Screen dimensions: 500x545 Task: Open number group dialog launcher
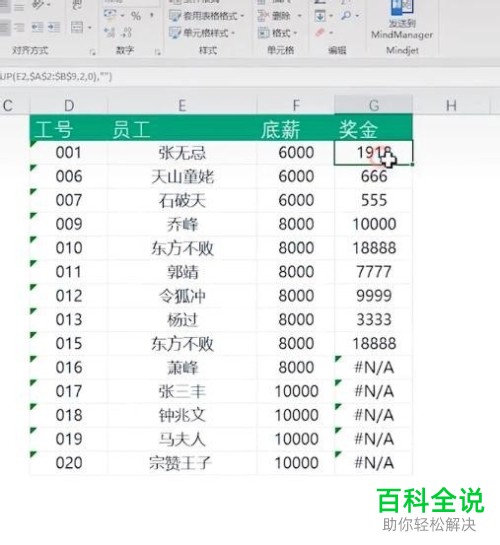click(158, 52)
